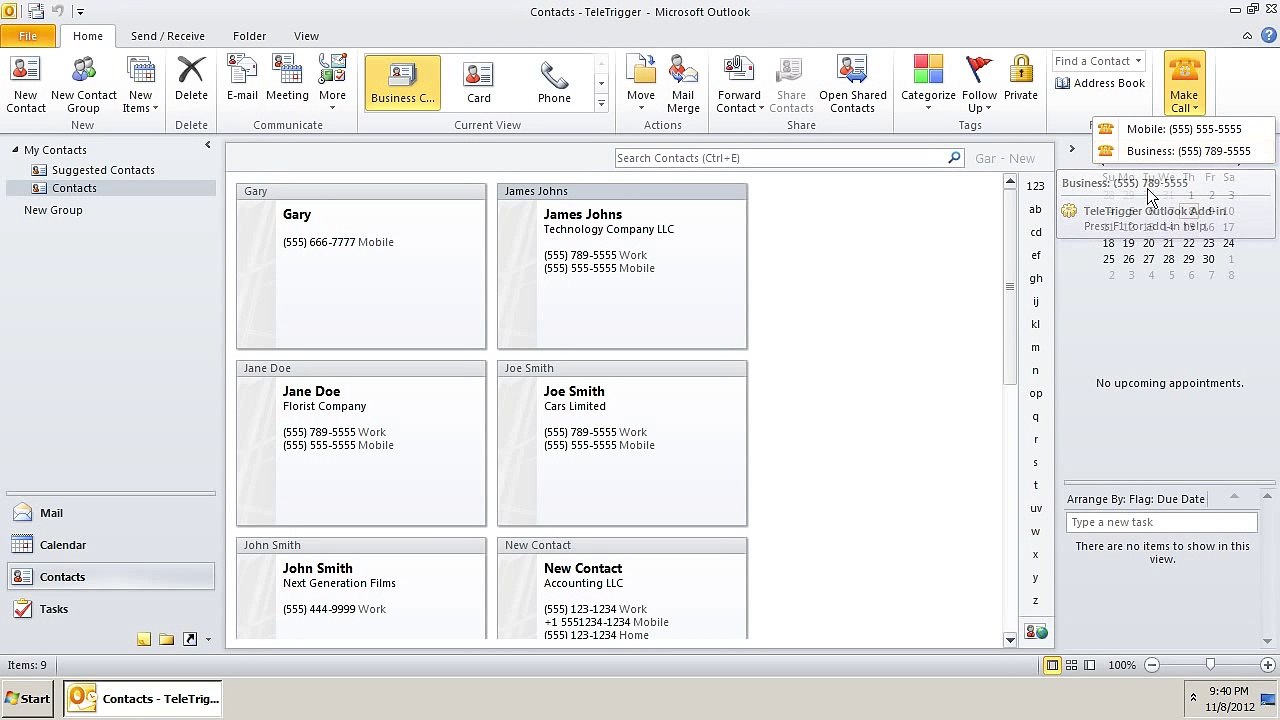Switch to the Folder tab
The image size is (1280, 720).
pyautogui.click(x=249, y=36)
